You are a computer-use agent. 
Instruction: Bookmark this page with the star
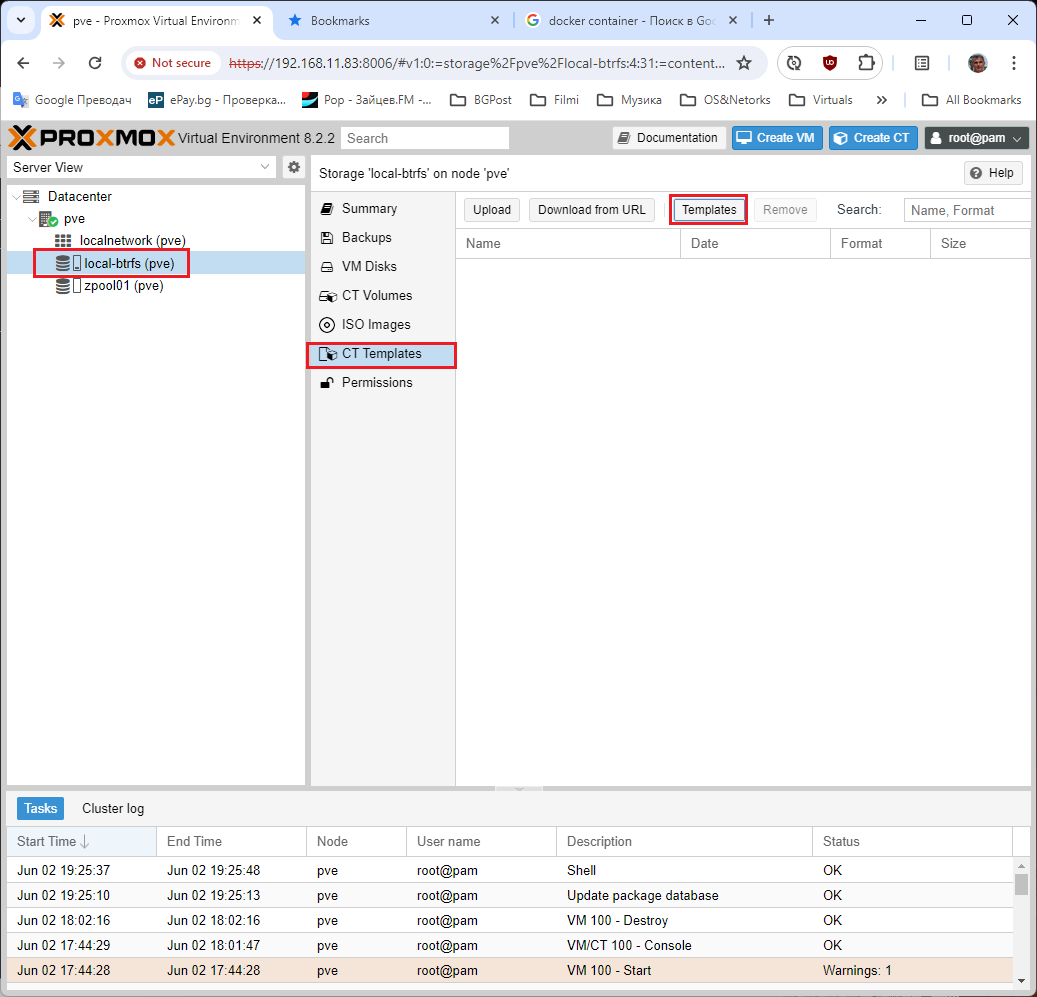744,63
